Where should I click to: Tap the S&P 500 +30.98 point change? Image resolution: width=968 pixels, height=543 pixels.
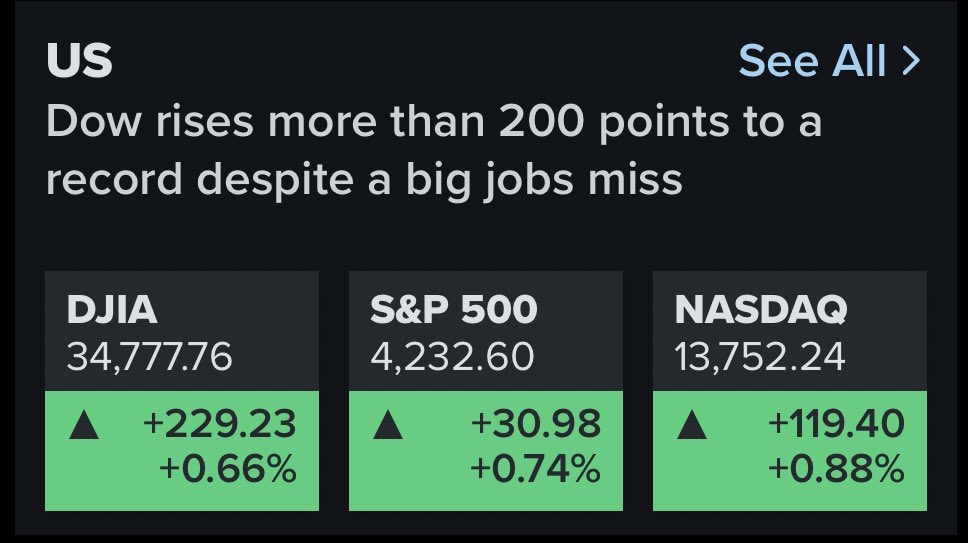coord(535,424)
